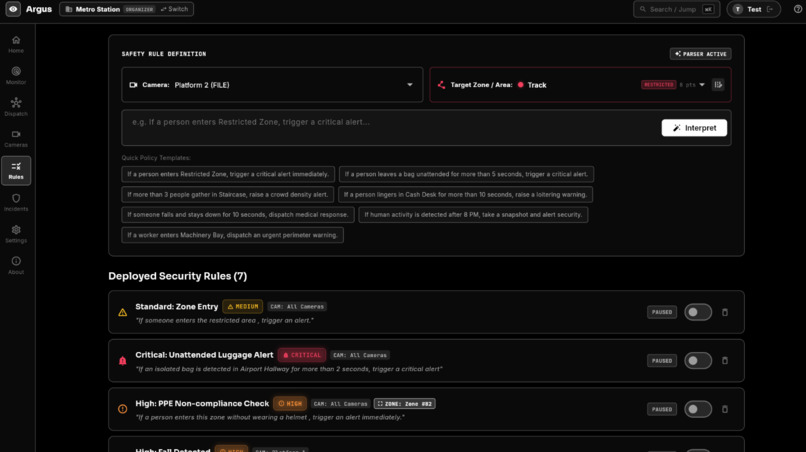Click the Search / Jump field
Image resolution: width=806 pixels, height=452 pixels.
click(676, 9)
